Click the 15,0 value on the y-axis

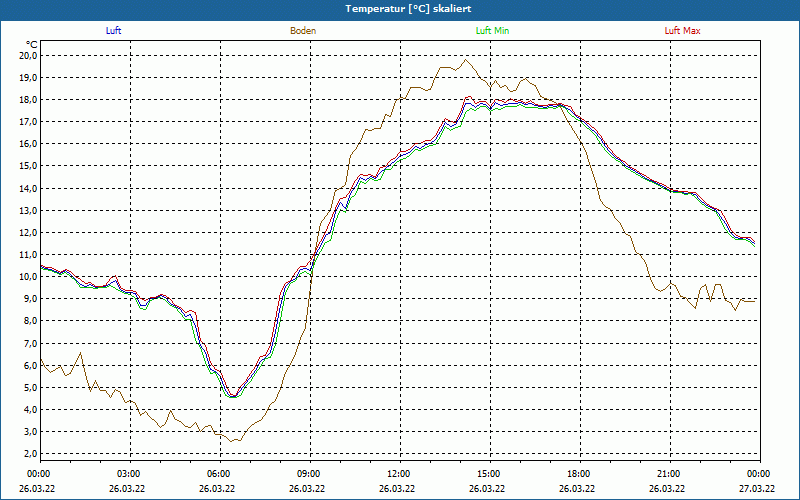(x=28, y=166)
